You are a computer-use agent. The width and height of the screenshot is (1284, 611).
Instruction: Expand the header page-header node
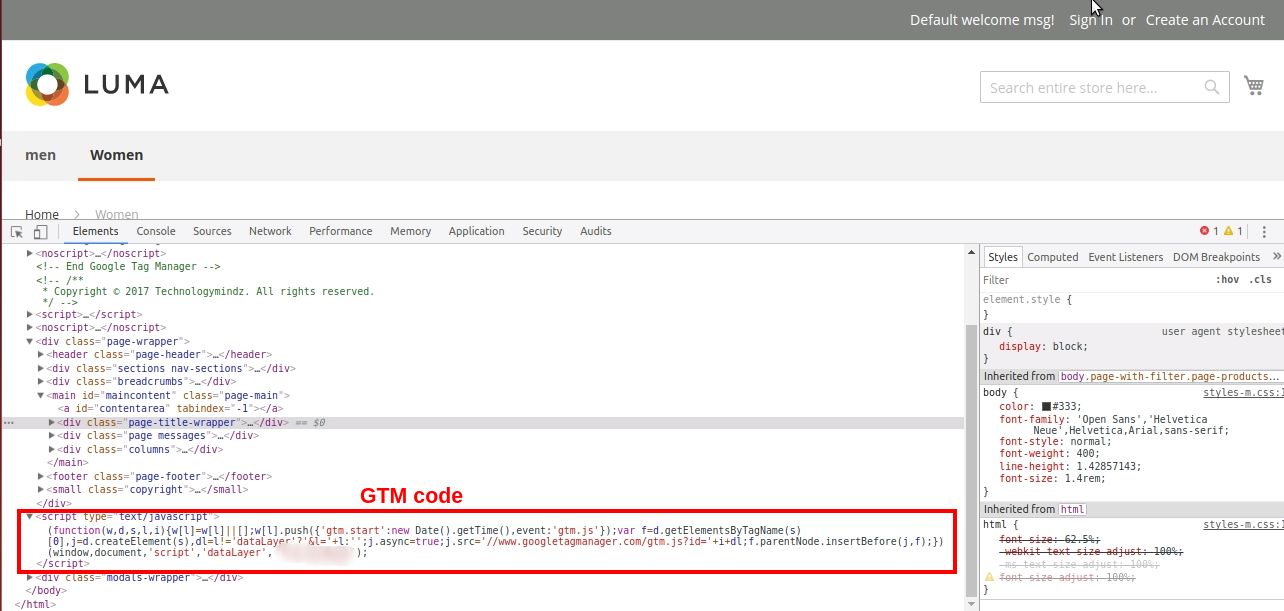[x=41, y=354]
